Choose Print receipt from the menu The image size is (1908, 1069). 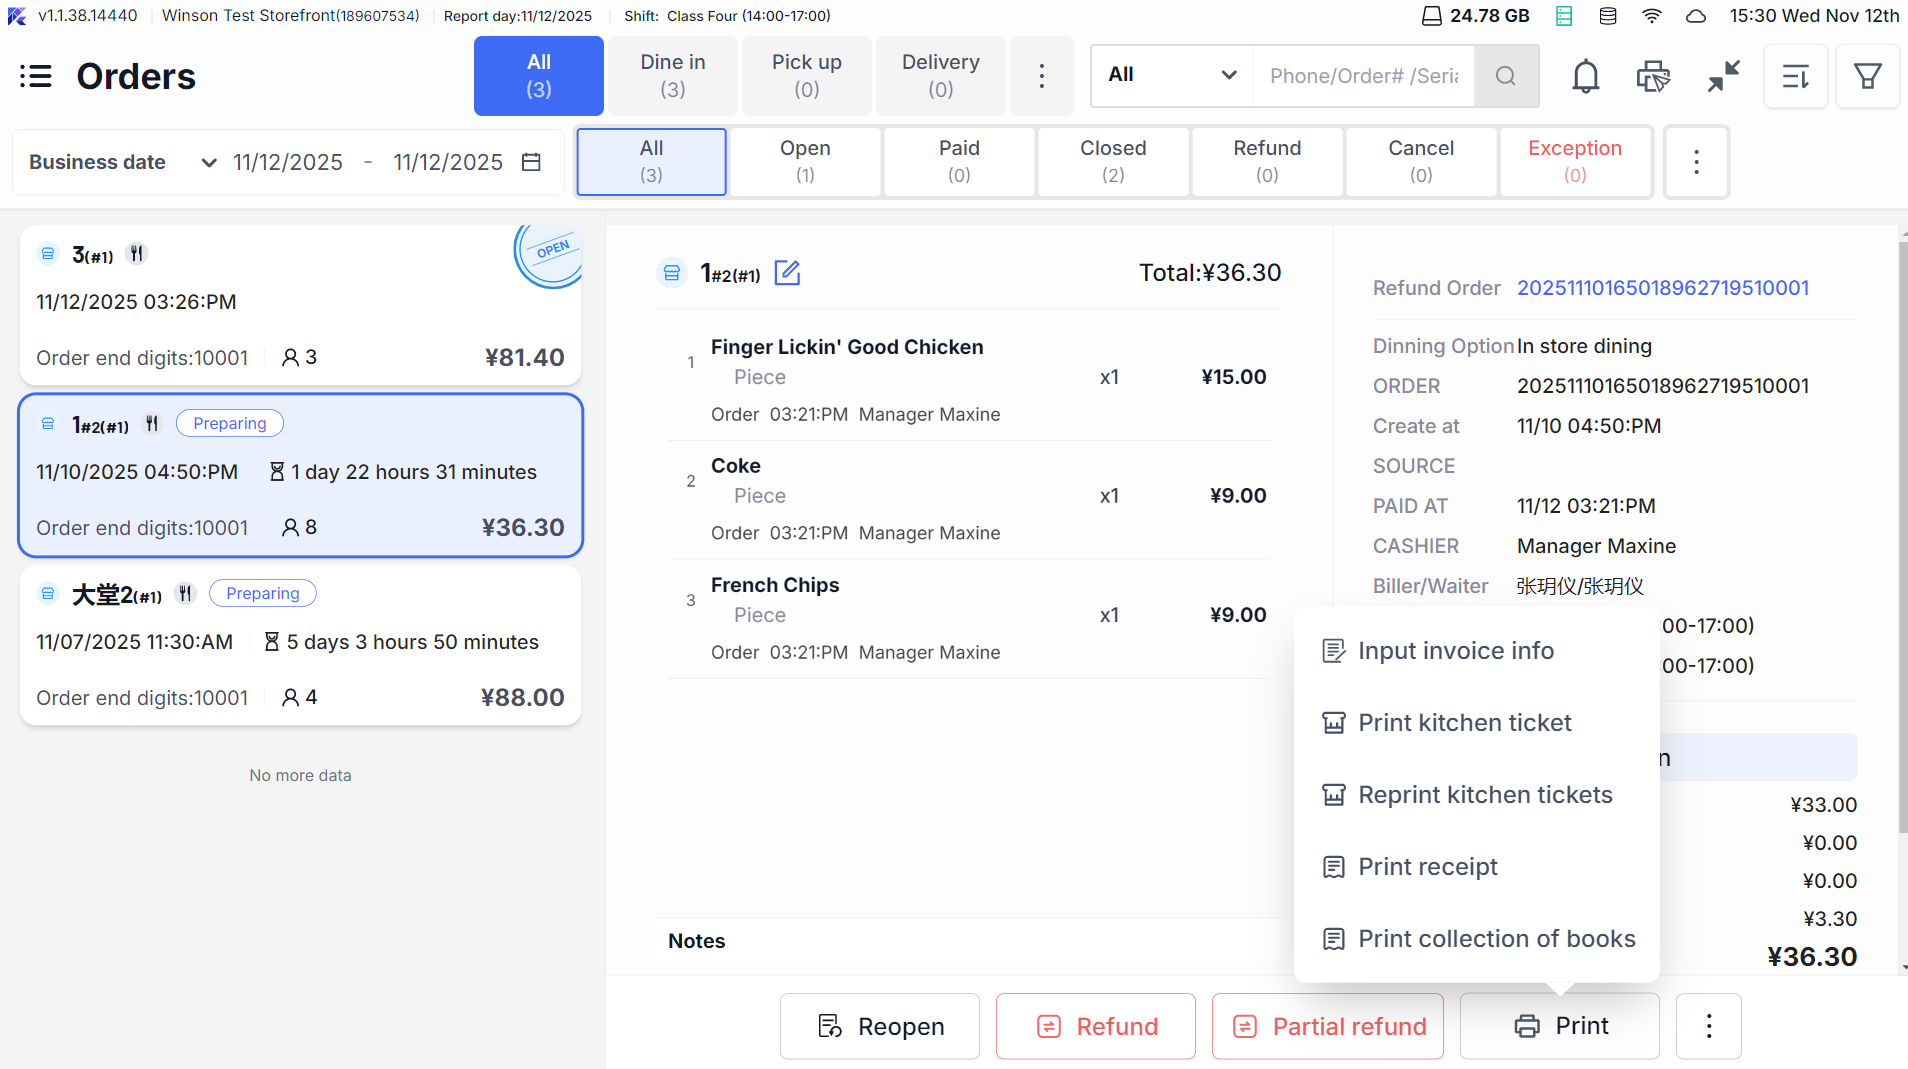1427,867
